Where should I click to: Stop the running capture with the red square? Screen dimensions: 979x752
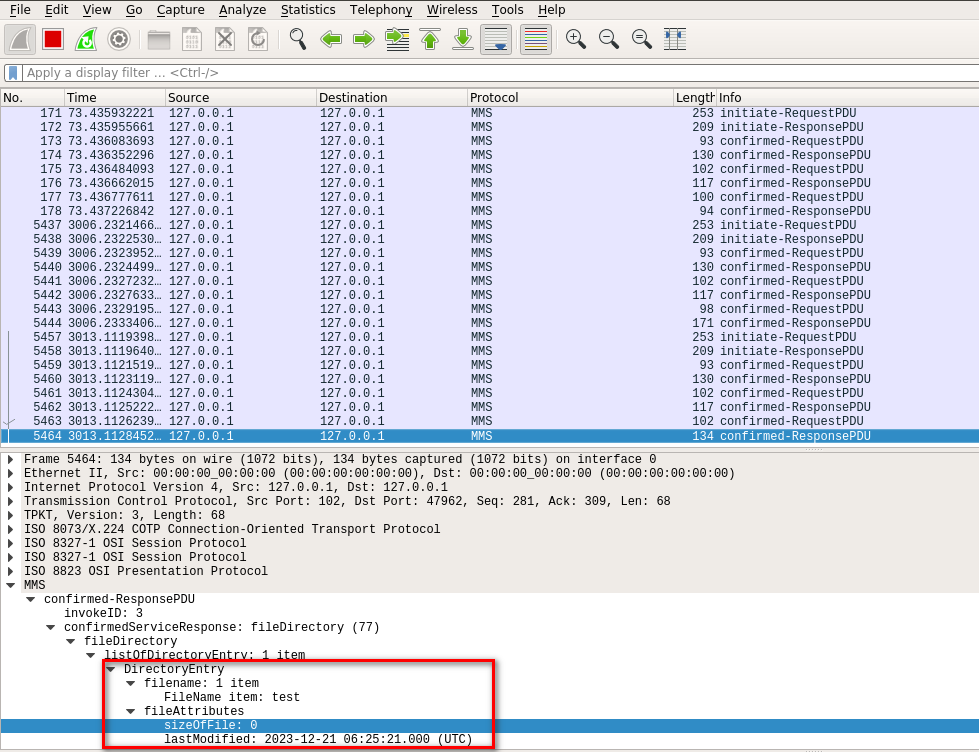[x=53, y=39]
